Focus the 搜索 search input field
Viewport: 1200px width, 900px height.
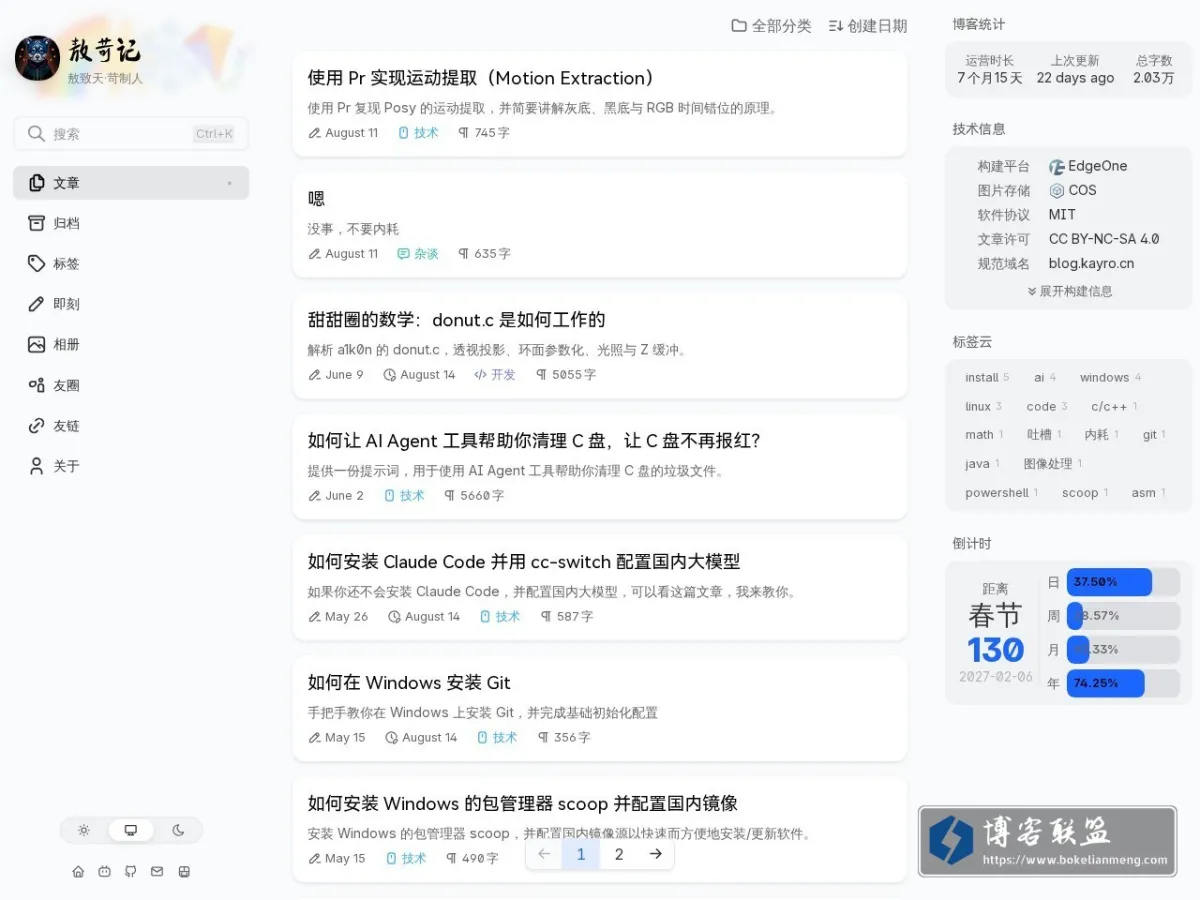tap(131, 134)
